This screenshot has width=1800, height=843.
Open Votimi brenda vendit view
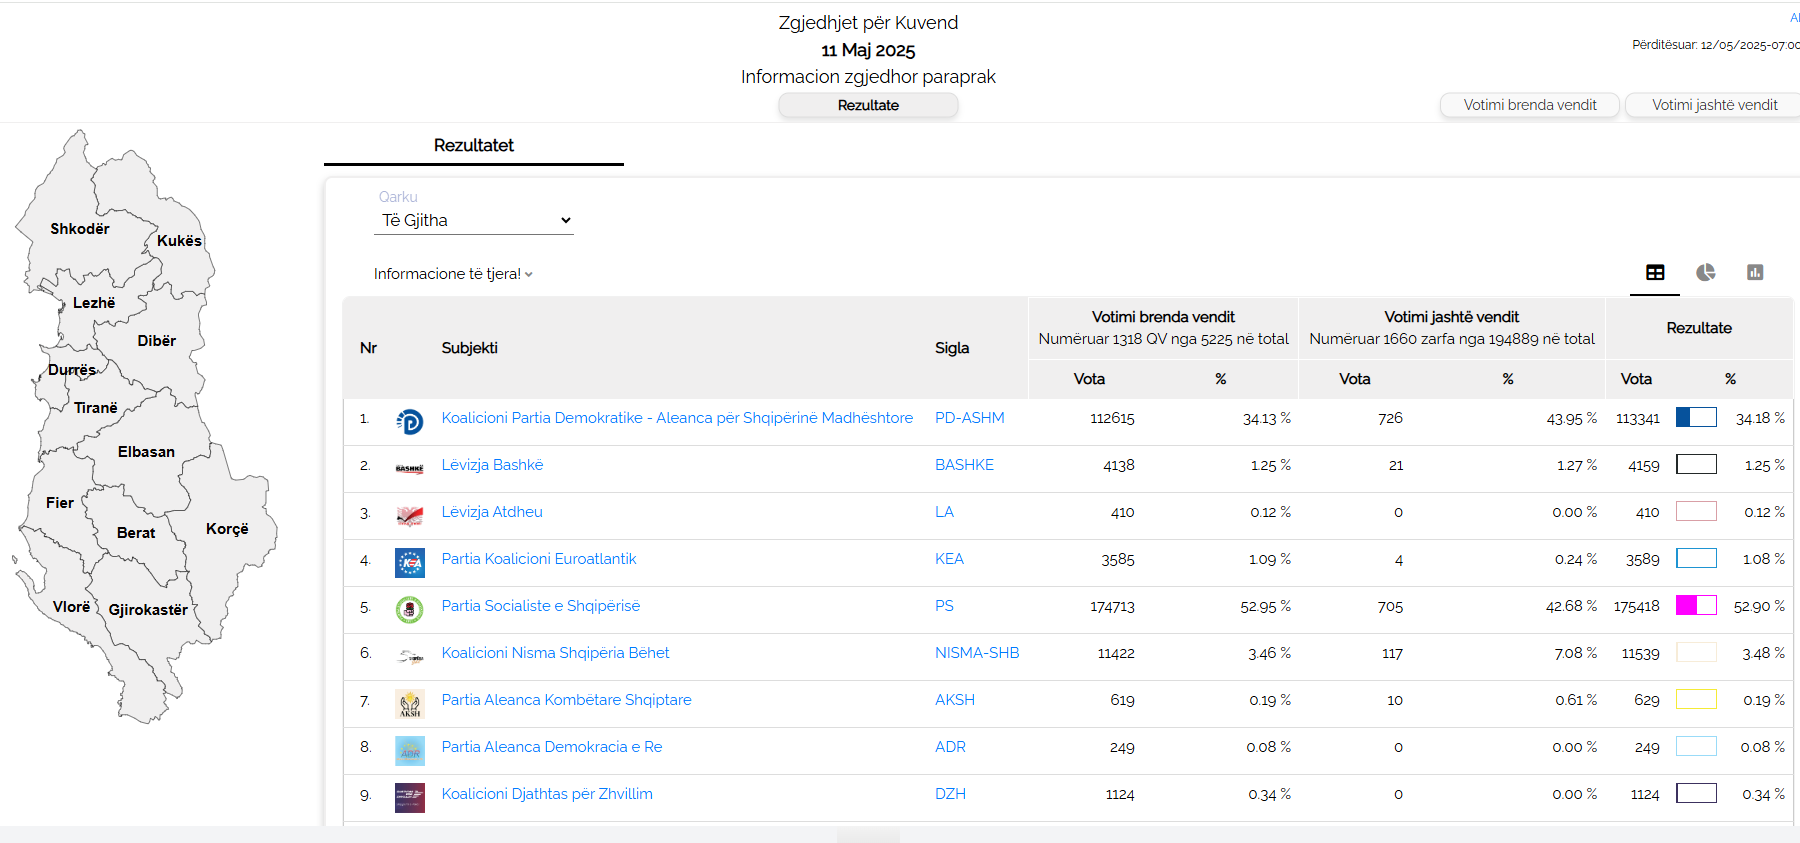click(1529, 105)
